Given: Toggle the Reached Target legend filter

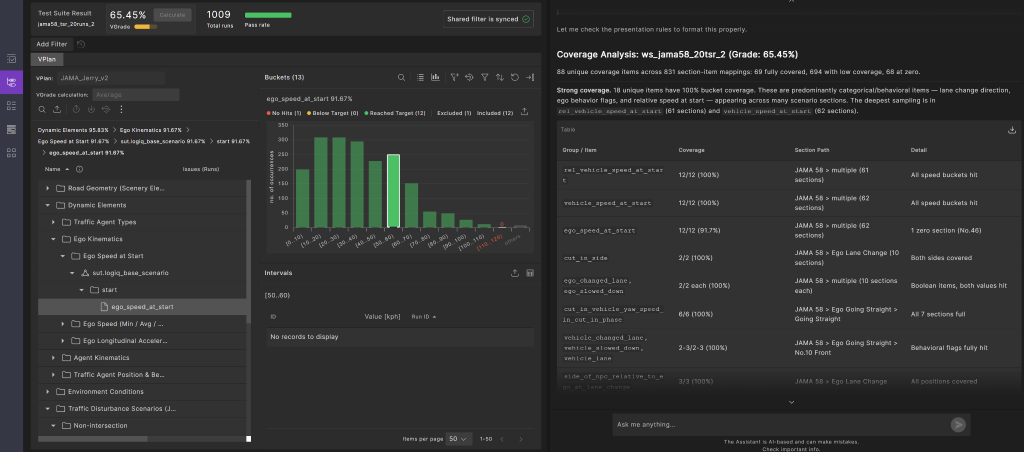Looking at the screenshot, I should click(x=395, y=113).
